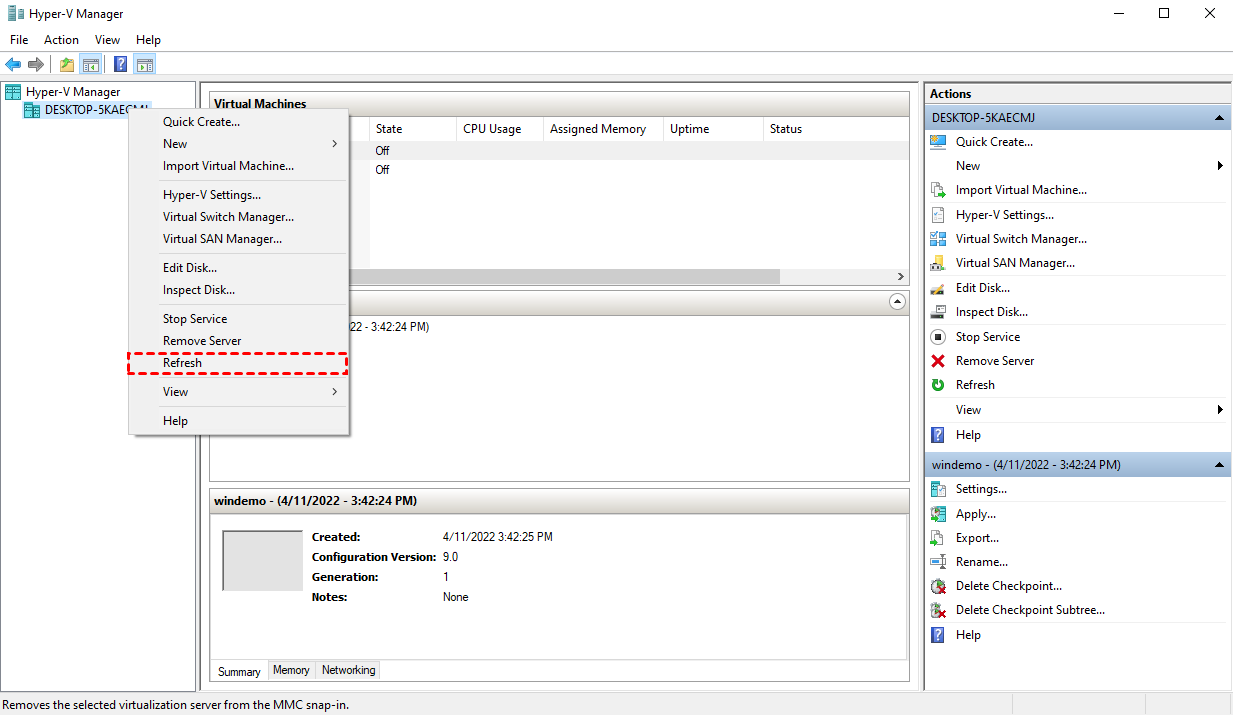Click the checkpoint Settings icon in Actions
Screen dimensions: 1233x715
pyautogui.click(x=938, y=489)
